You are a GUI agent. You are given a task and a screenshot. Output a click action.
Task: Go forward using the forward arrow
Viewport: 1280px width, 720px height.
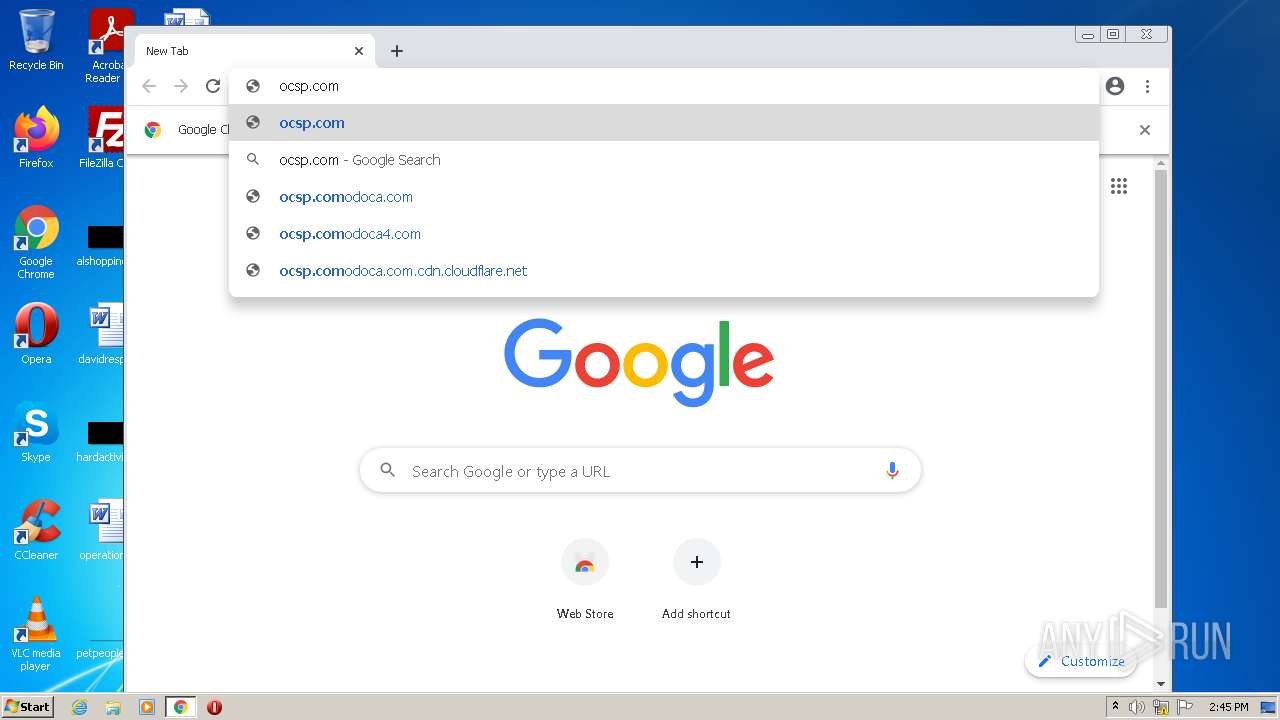coord(181,86)
